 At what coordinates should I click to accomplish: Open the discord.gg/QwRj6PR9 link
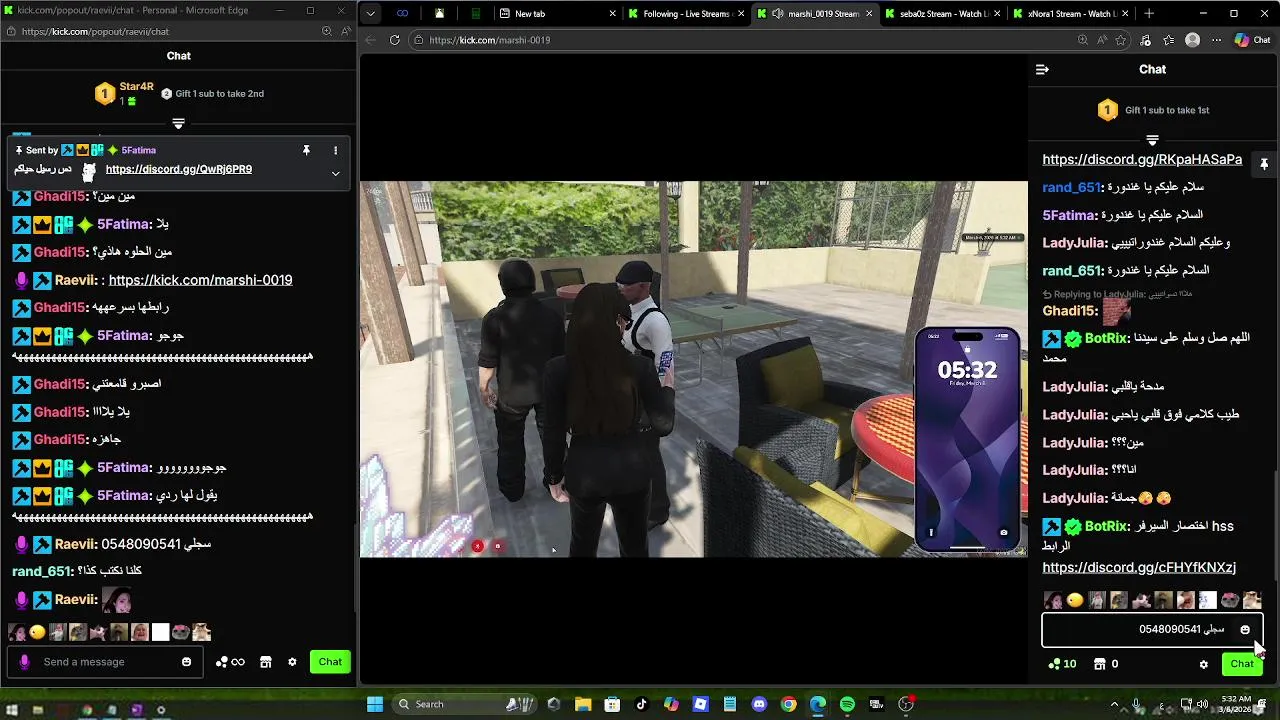[x=179, y=169]
